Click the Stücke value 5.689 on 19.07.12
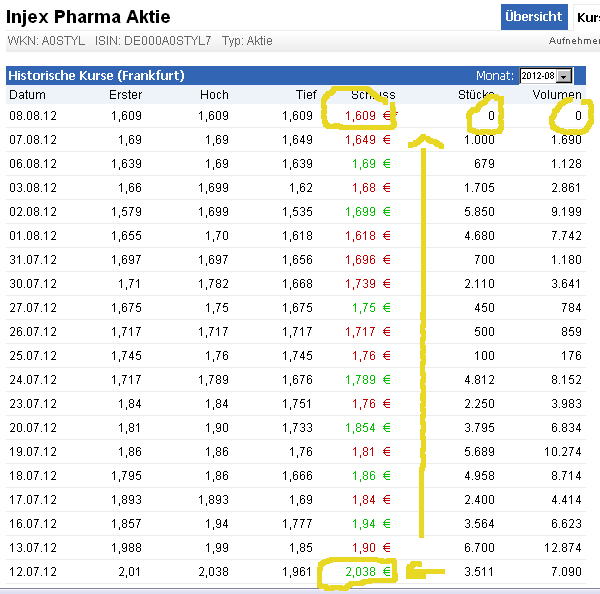 480,451
